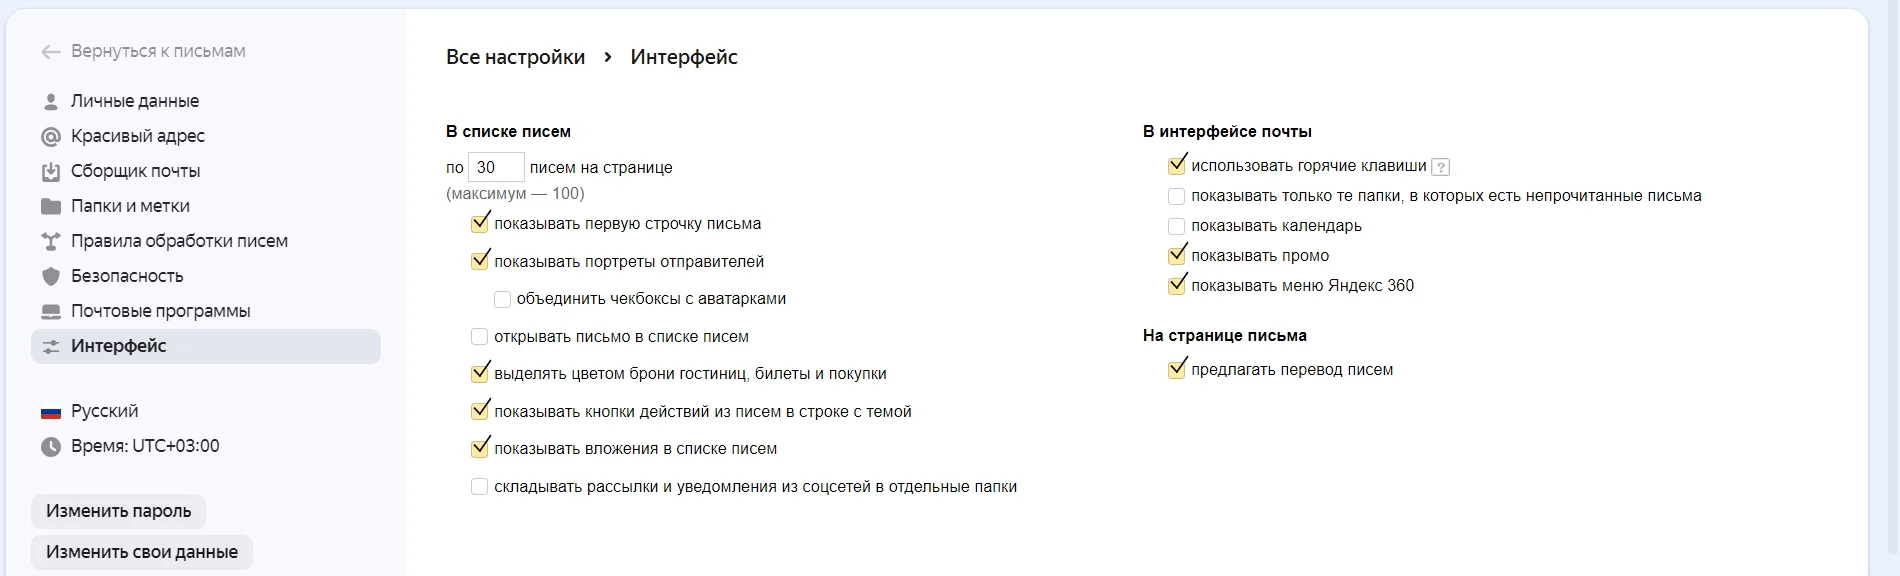
Task: Click the clock icon beside UTC+03:00
Action: pyautogui.click(x=50, y=447)
